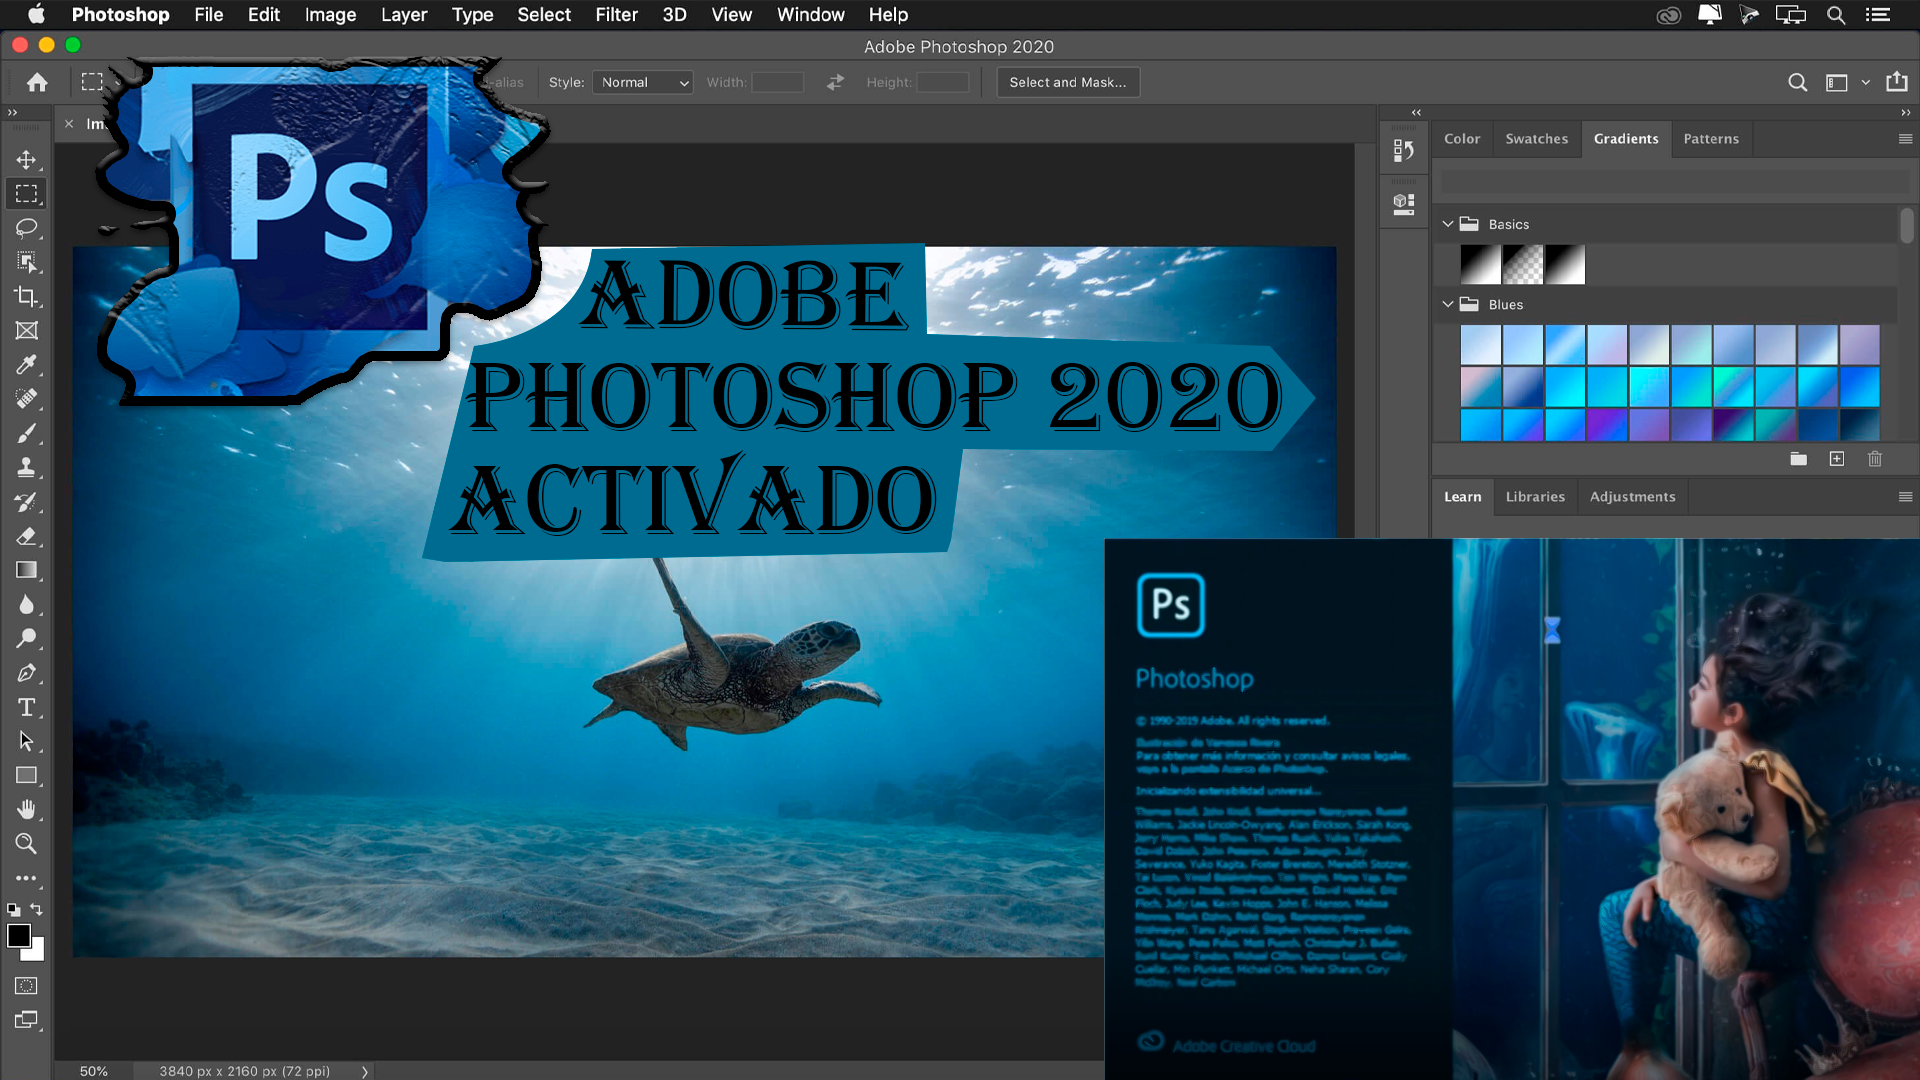Click the Select and Mask button
Image resolution: width=1920 pixels, height=1080 pixels.
point(1068,82)
